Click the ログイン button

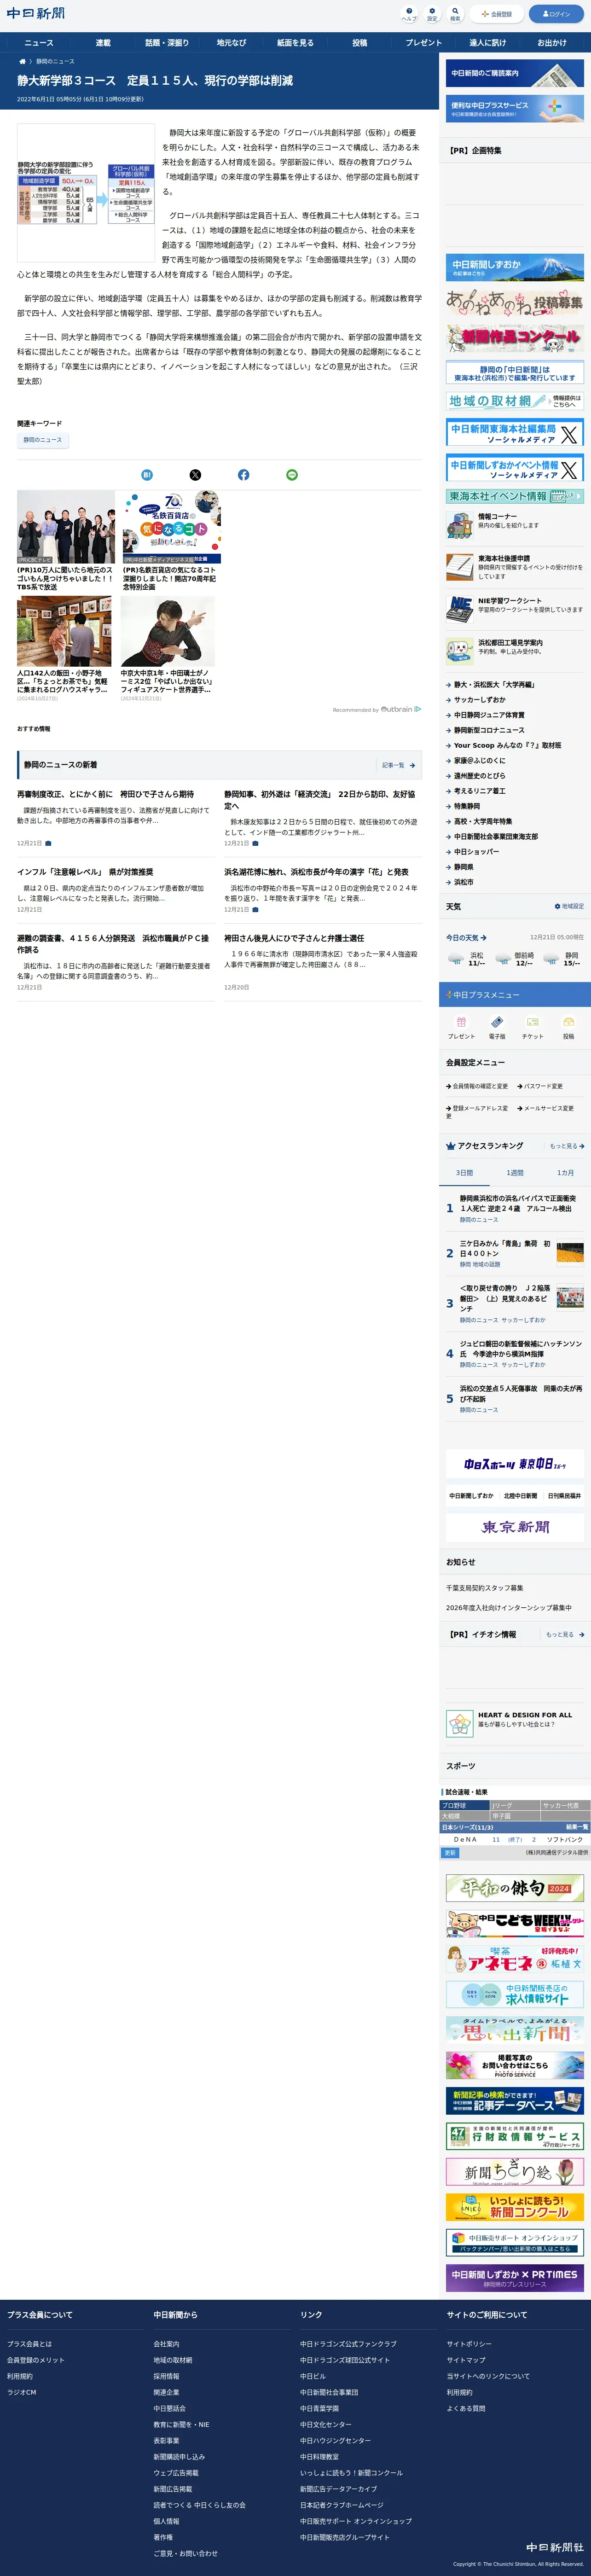[555, 14]
